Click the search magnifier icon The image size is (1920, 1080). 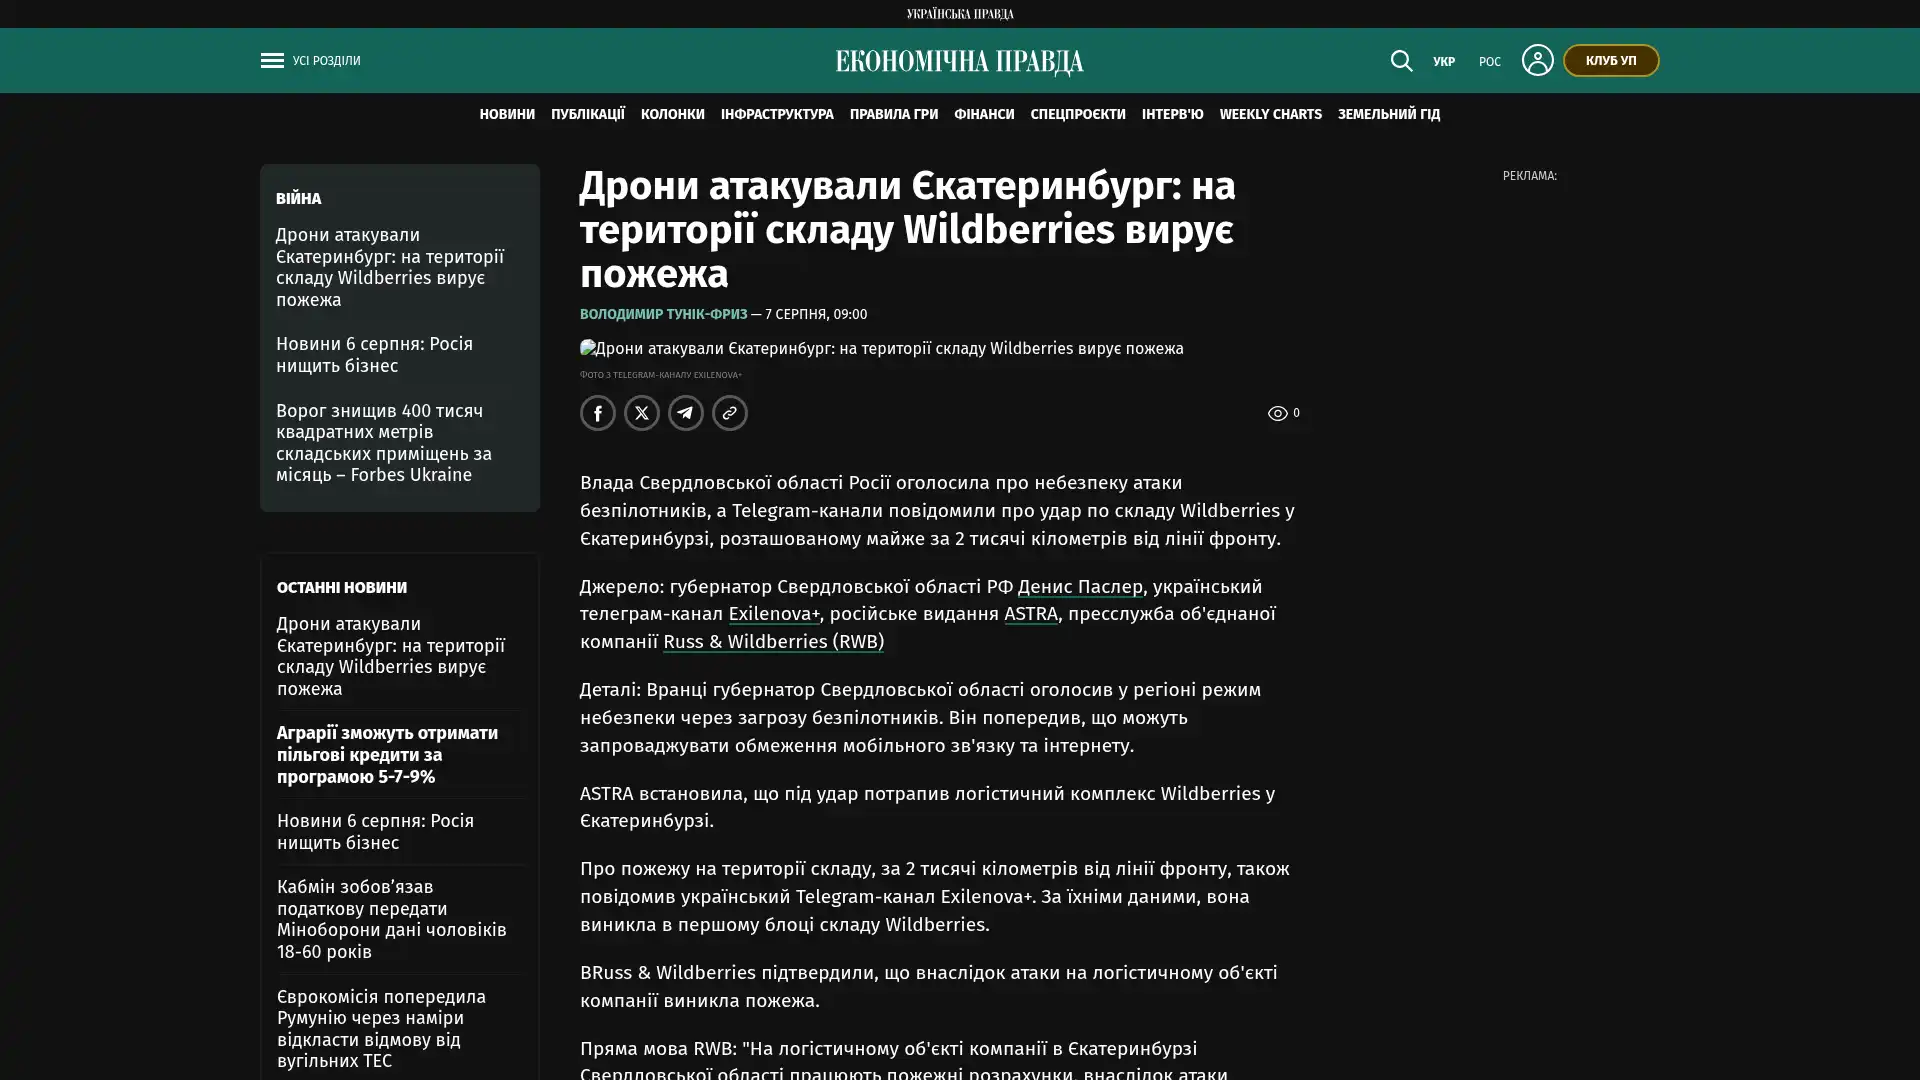[1401, 61]
